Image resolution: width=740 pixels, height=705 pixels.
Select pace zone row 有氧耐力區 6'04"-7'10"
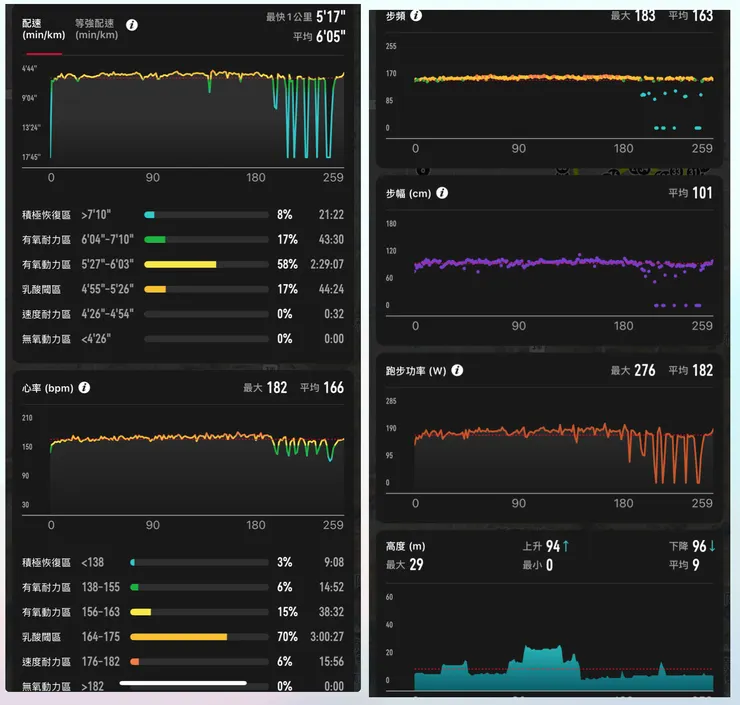(x=183, y=239)
